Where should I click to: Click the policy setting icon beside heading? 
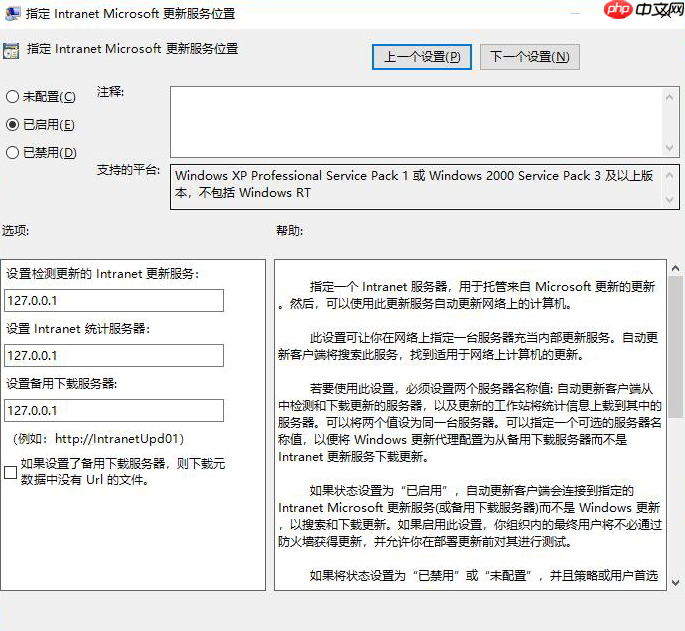[x=11, y=51]
